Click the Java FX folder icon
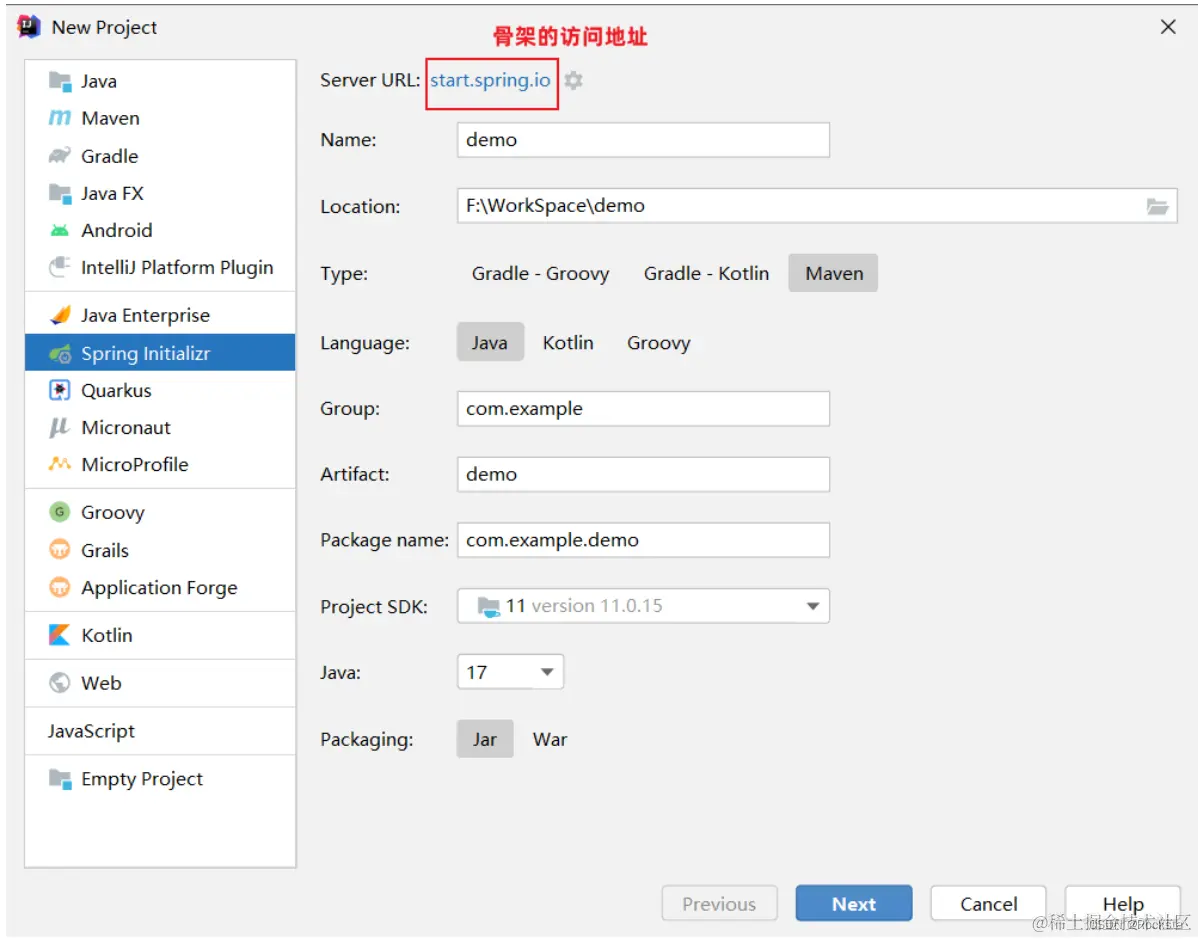Viewport: 1198px width, 939px height. 60,193
